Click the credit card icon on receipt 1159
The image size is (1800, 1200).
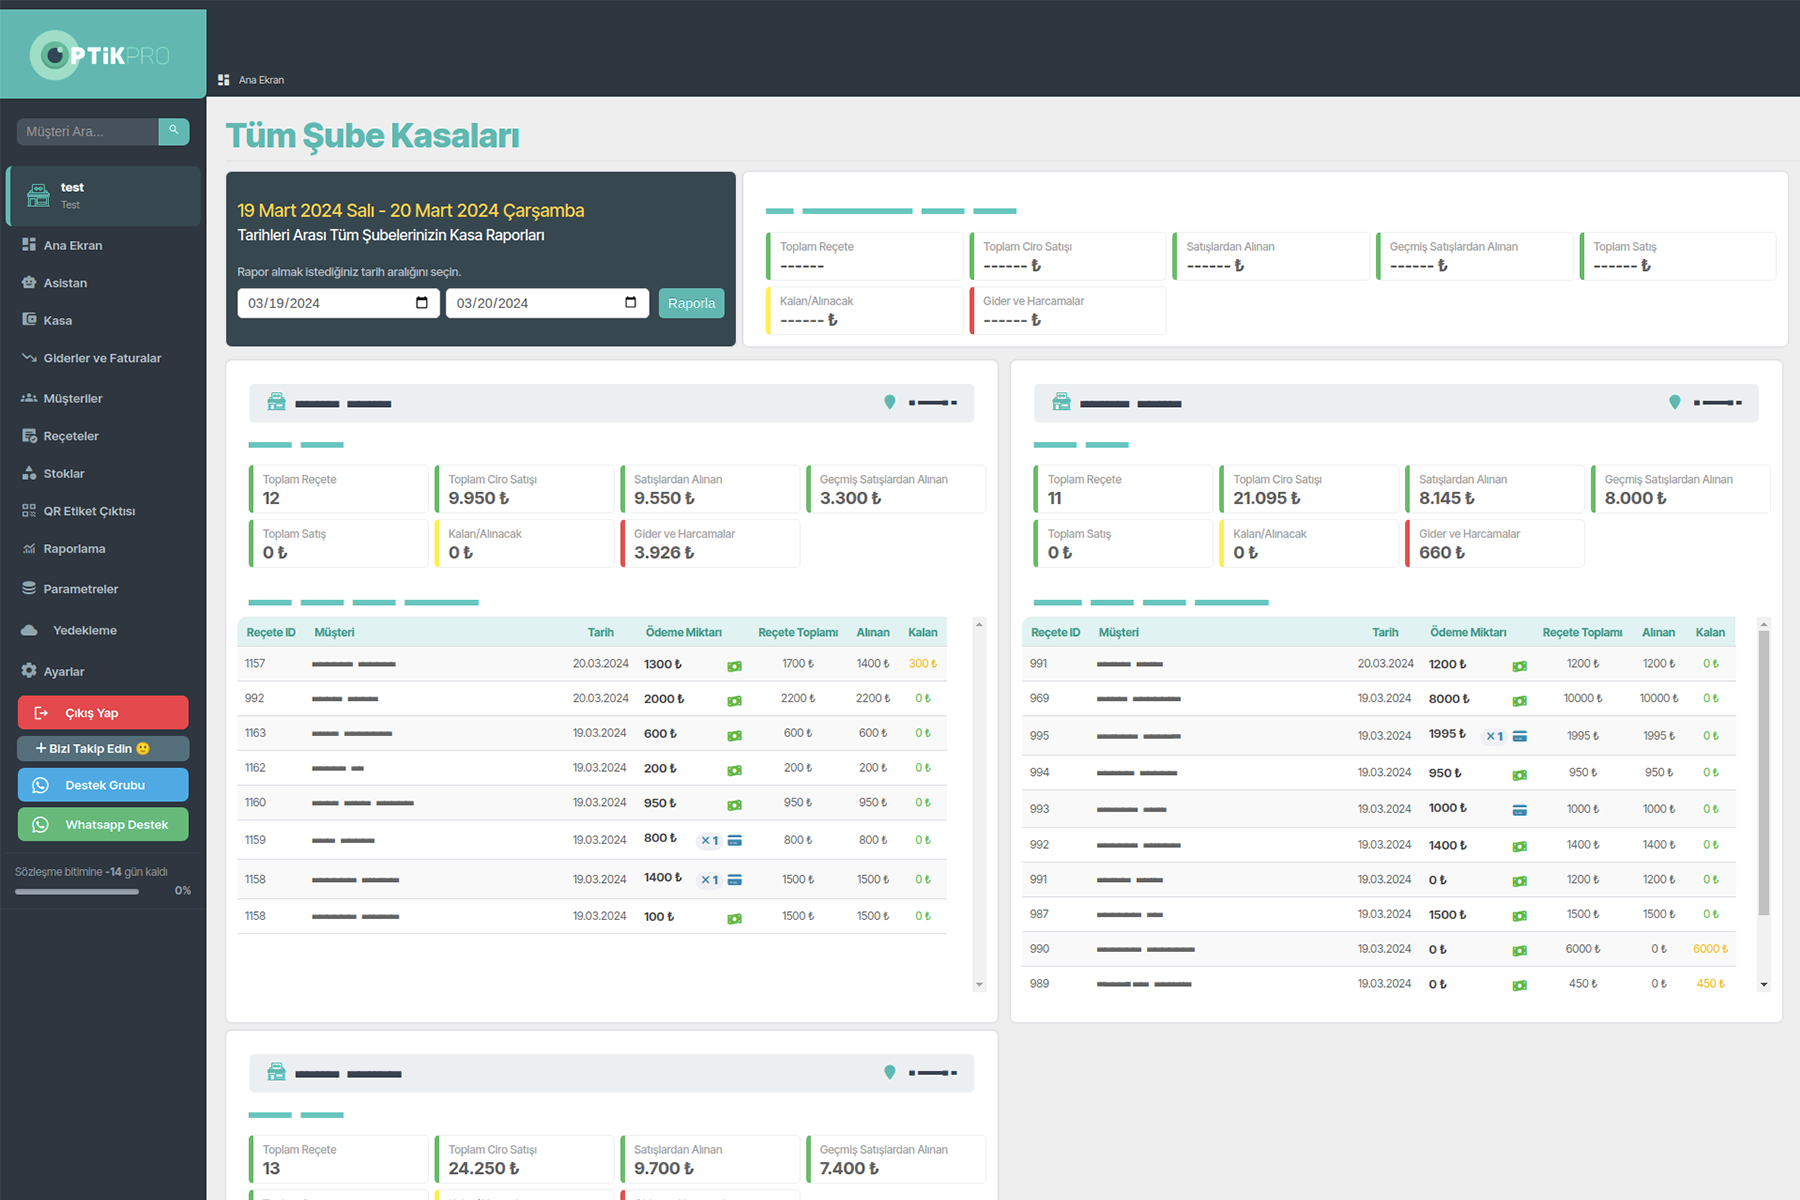[734, 840]
